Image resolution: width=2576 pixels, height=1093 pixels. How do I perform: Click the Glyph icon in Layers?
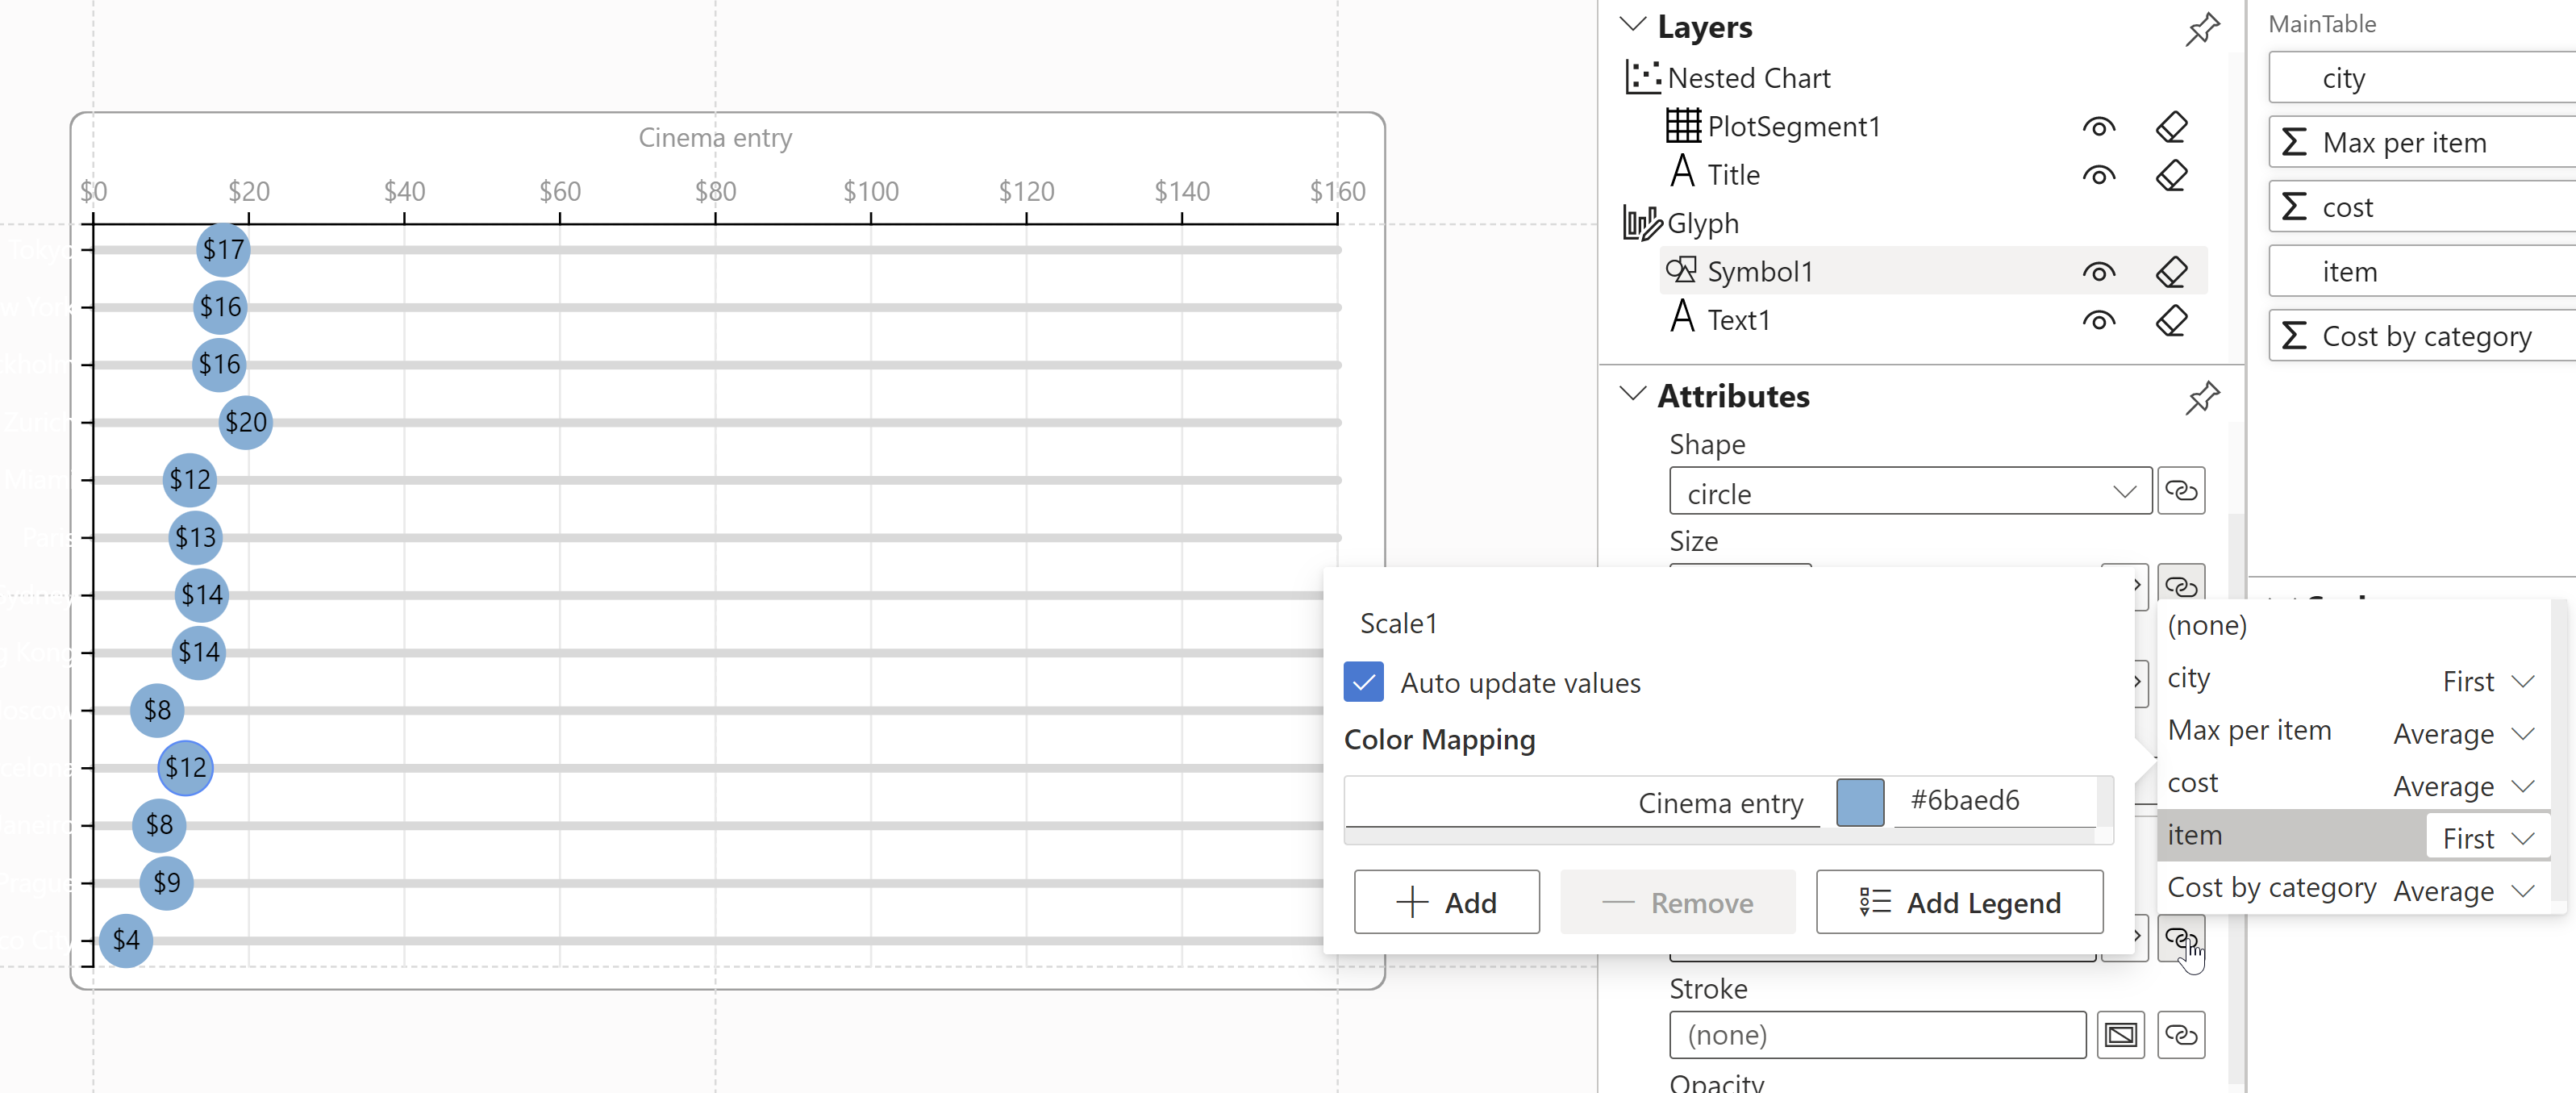[1643, 222]
